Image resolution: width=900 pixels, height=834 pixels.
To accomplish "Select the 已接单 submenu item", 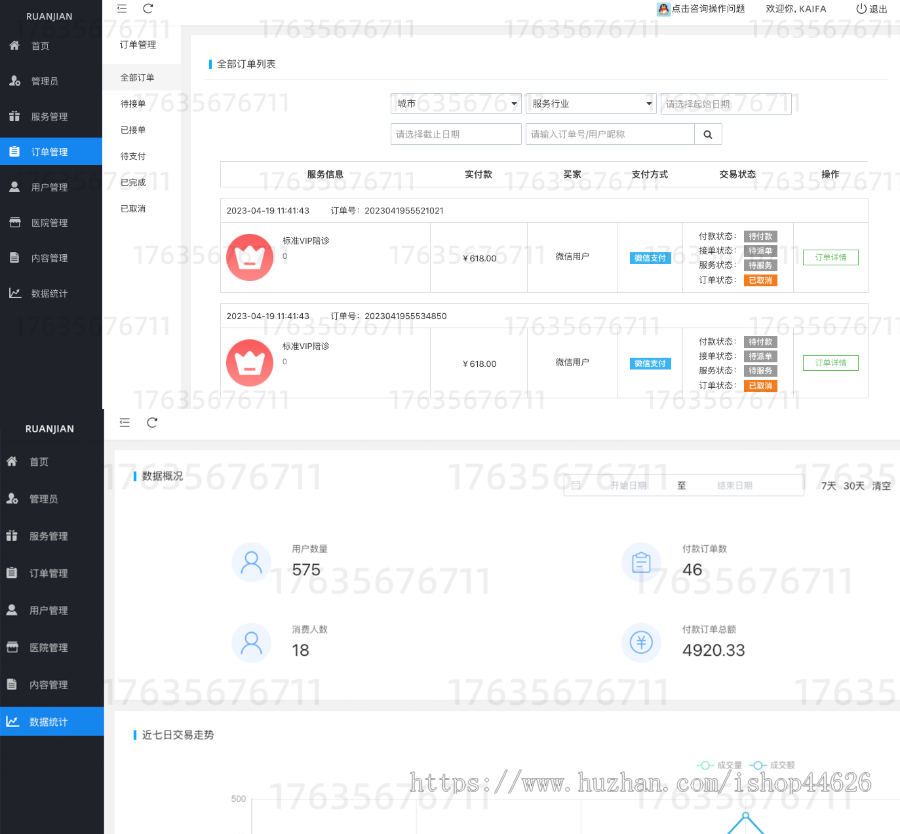I will point(133,130).
